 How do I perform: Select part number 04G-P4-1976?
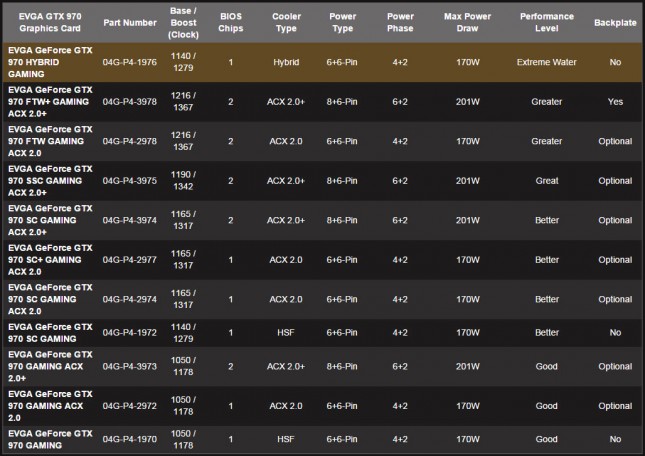[x=130, y=62]
